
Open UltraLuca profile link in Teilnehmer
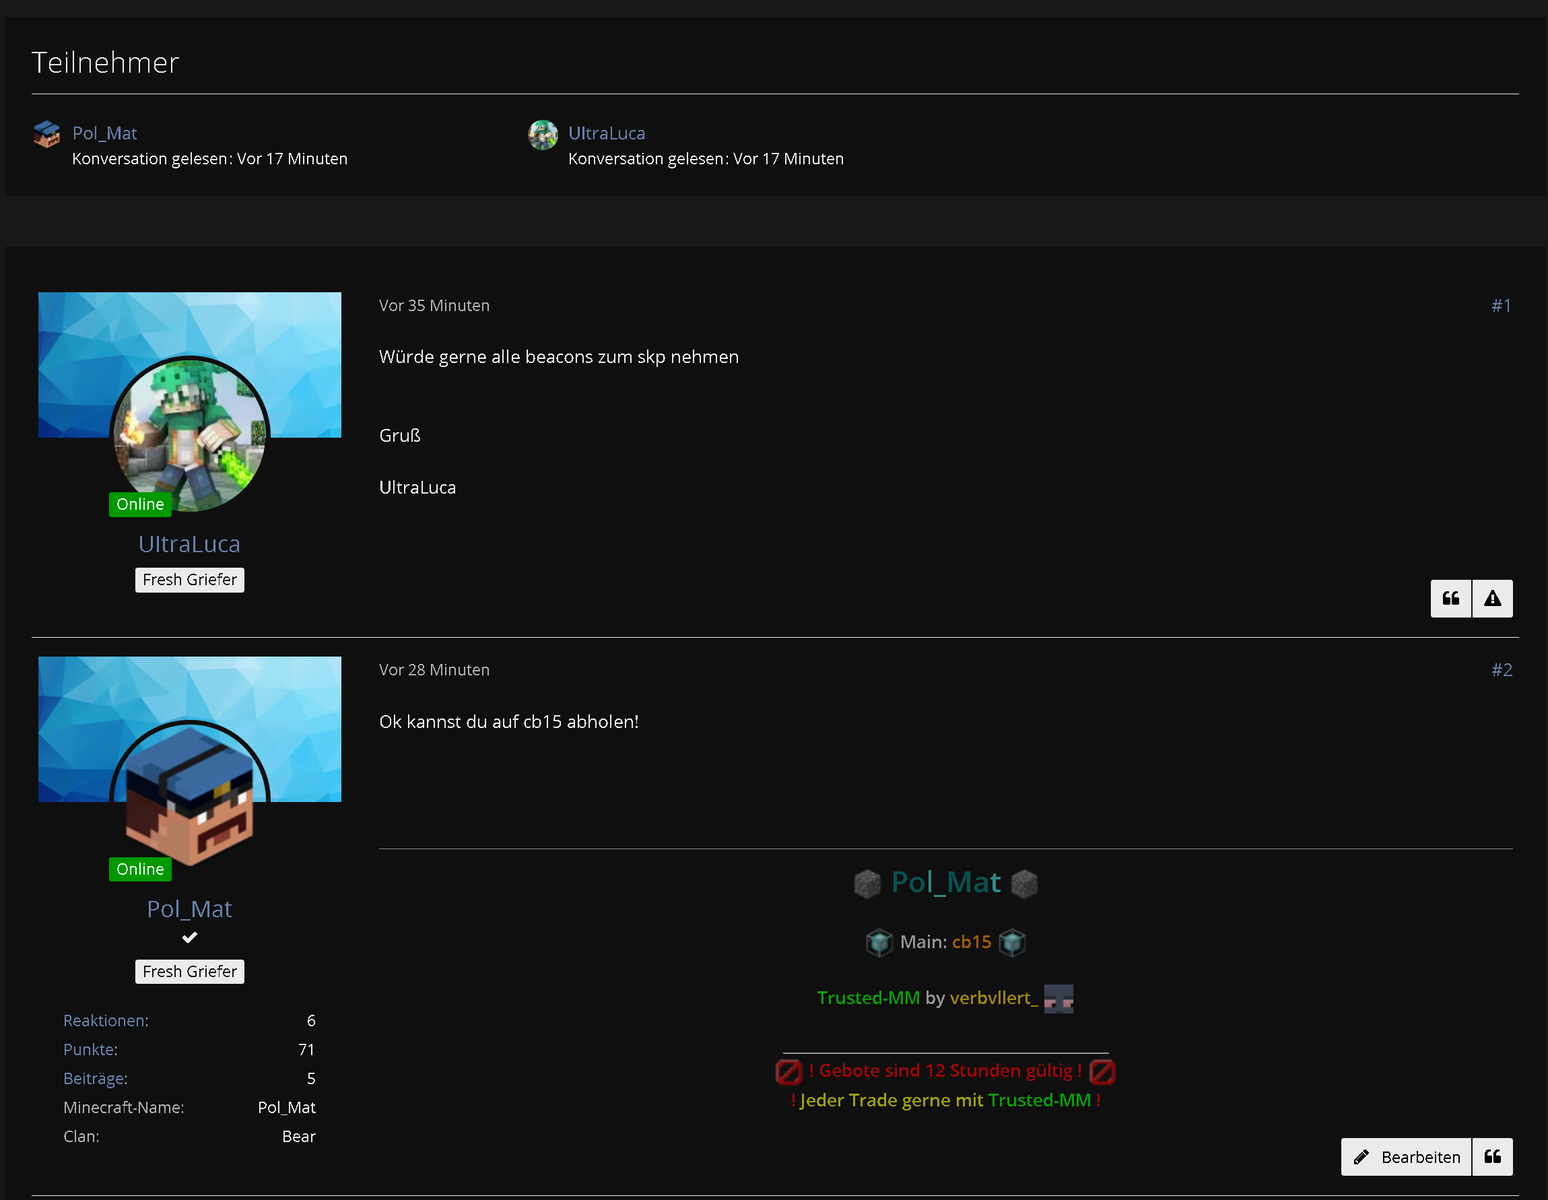tap(607, 133)
